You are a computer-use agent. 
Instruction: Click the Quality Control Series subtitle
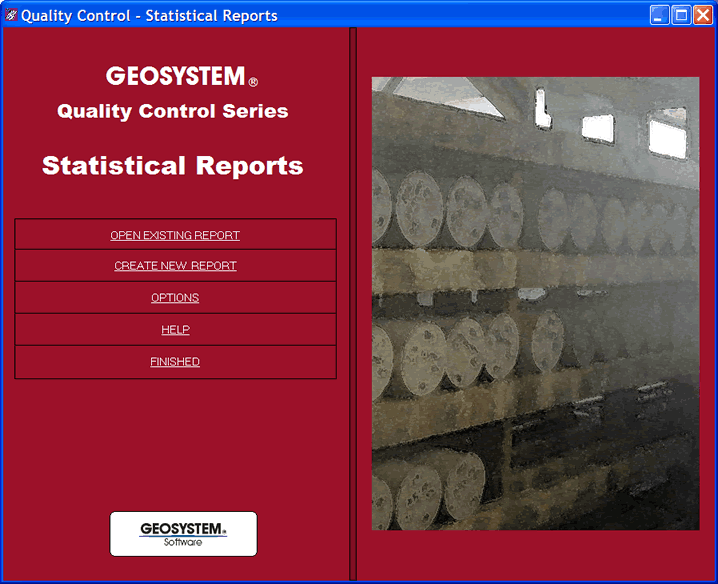(x=172, y=112)
